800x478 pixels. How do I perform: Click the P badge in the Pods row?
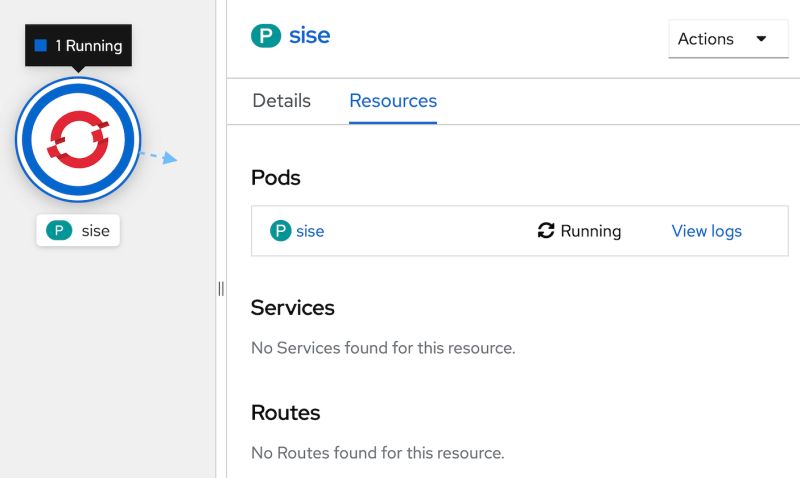click(x=281, y=231)
